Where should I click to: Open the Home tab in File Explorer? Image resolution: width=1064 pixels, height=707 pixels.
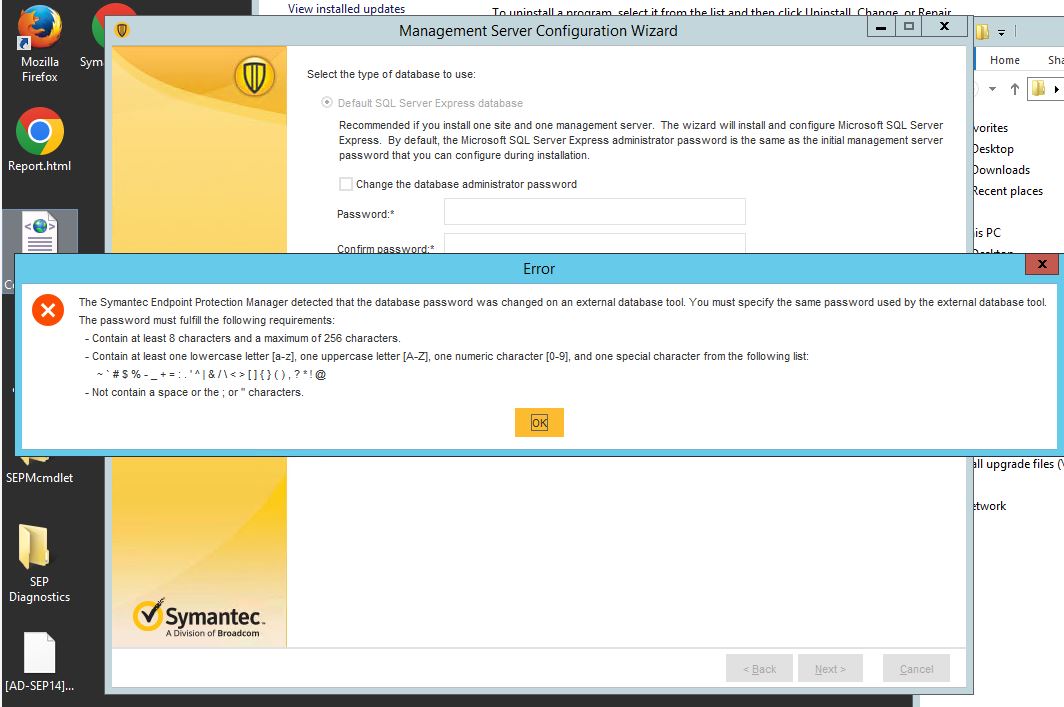pyautogui.click(x=1004, y=60)
